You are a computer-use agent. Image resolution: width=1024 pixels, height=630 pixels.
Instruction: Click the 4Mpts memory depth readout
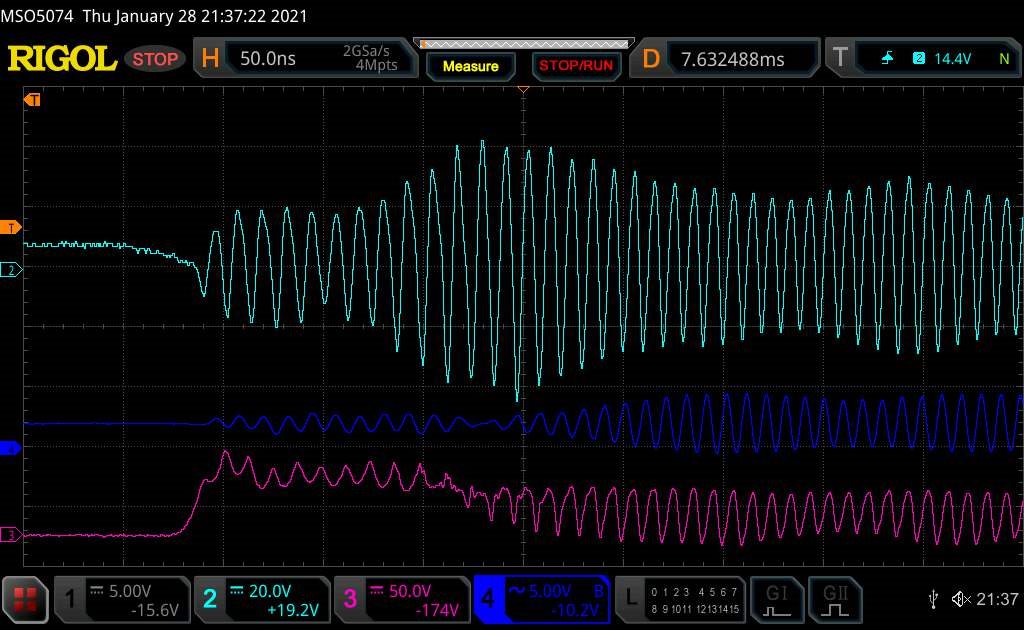[376, 65]
